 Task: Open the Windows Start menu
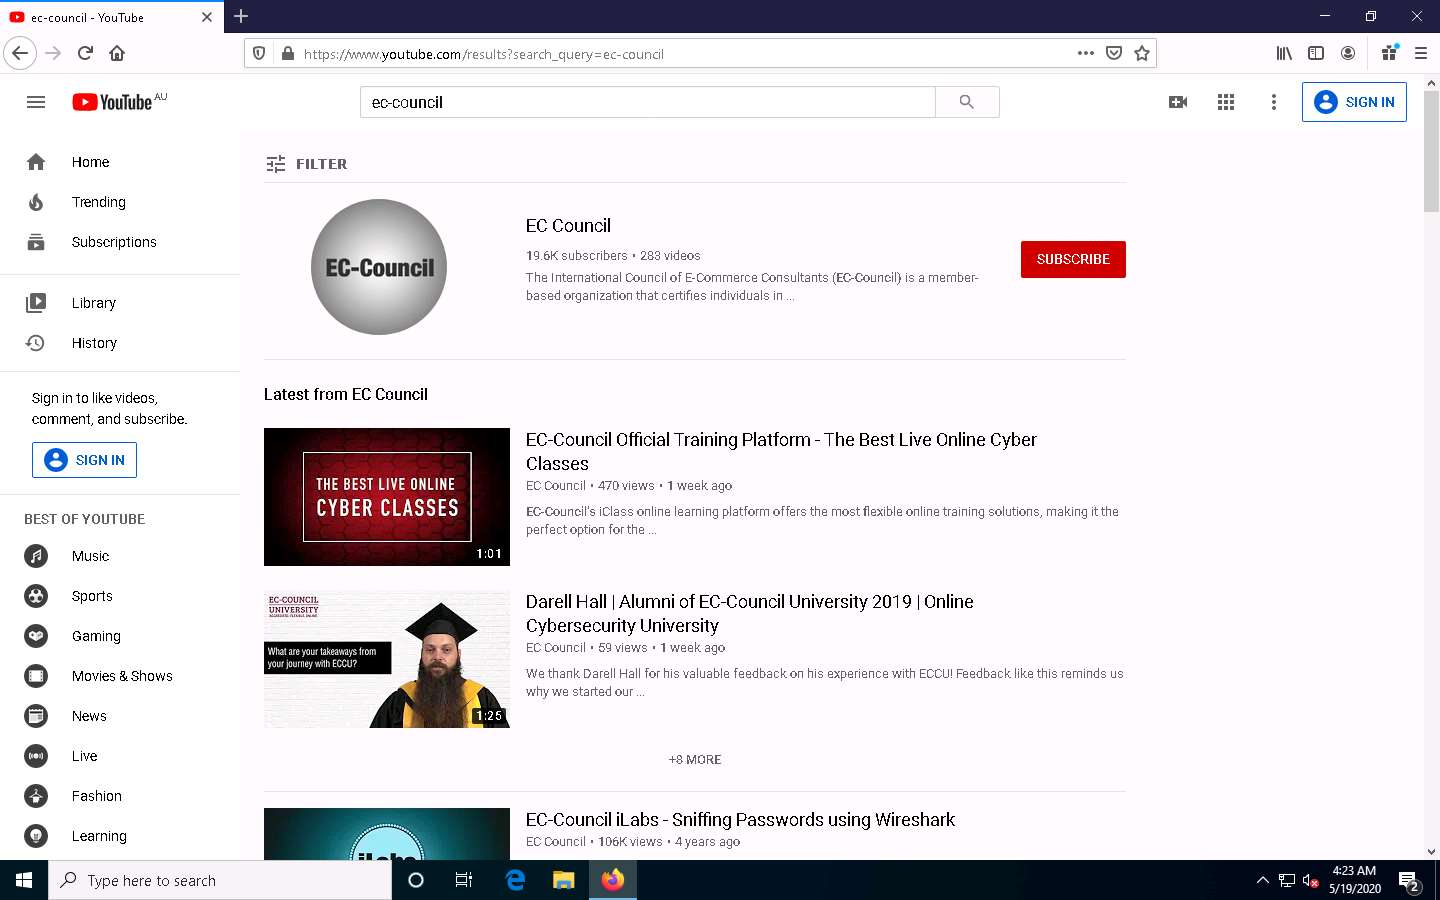click(24, 880)
